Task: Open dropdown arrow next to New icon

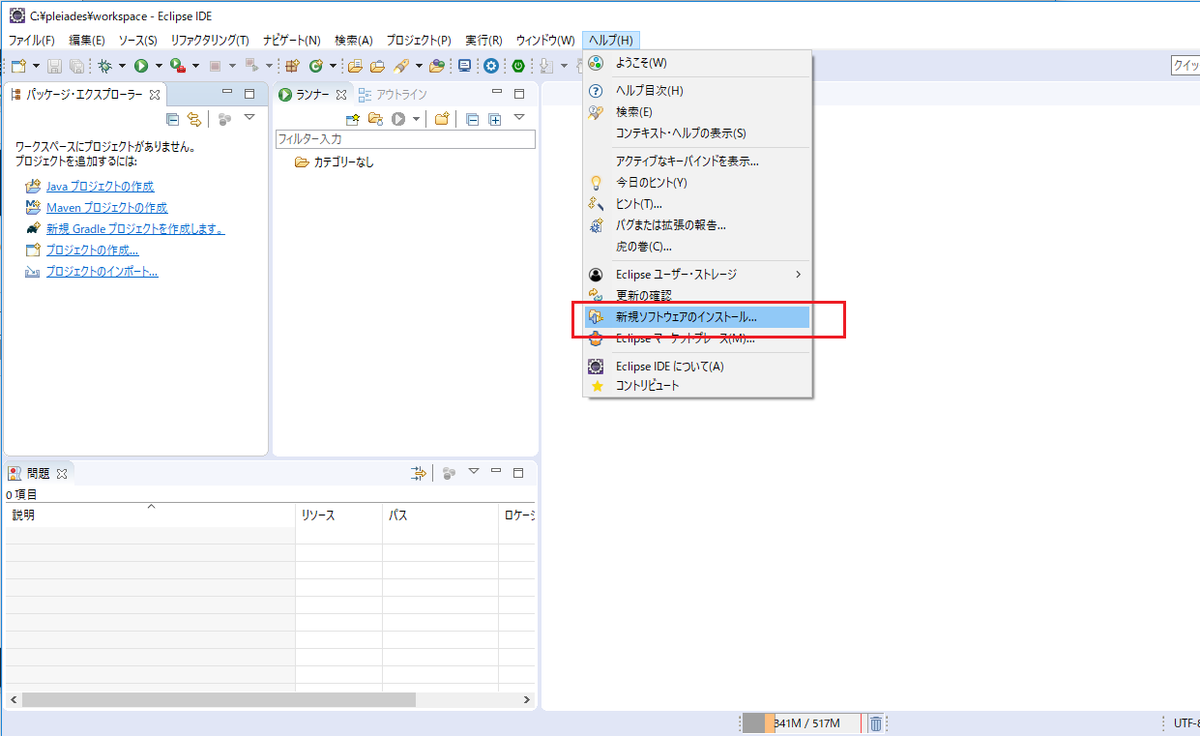Action: [x=36, y=66]
